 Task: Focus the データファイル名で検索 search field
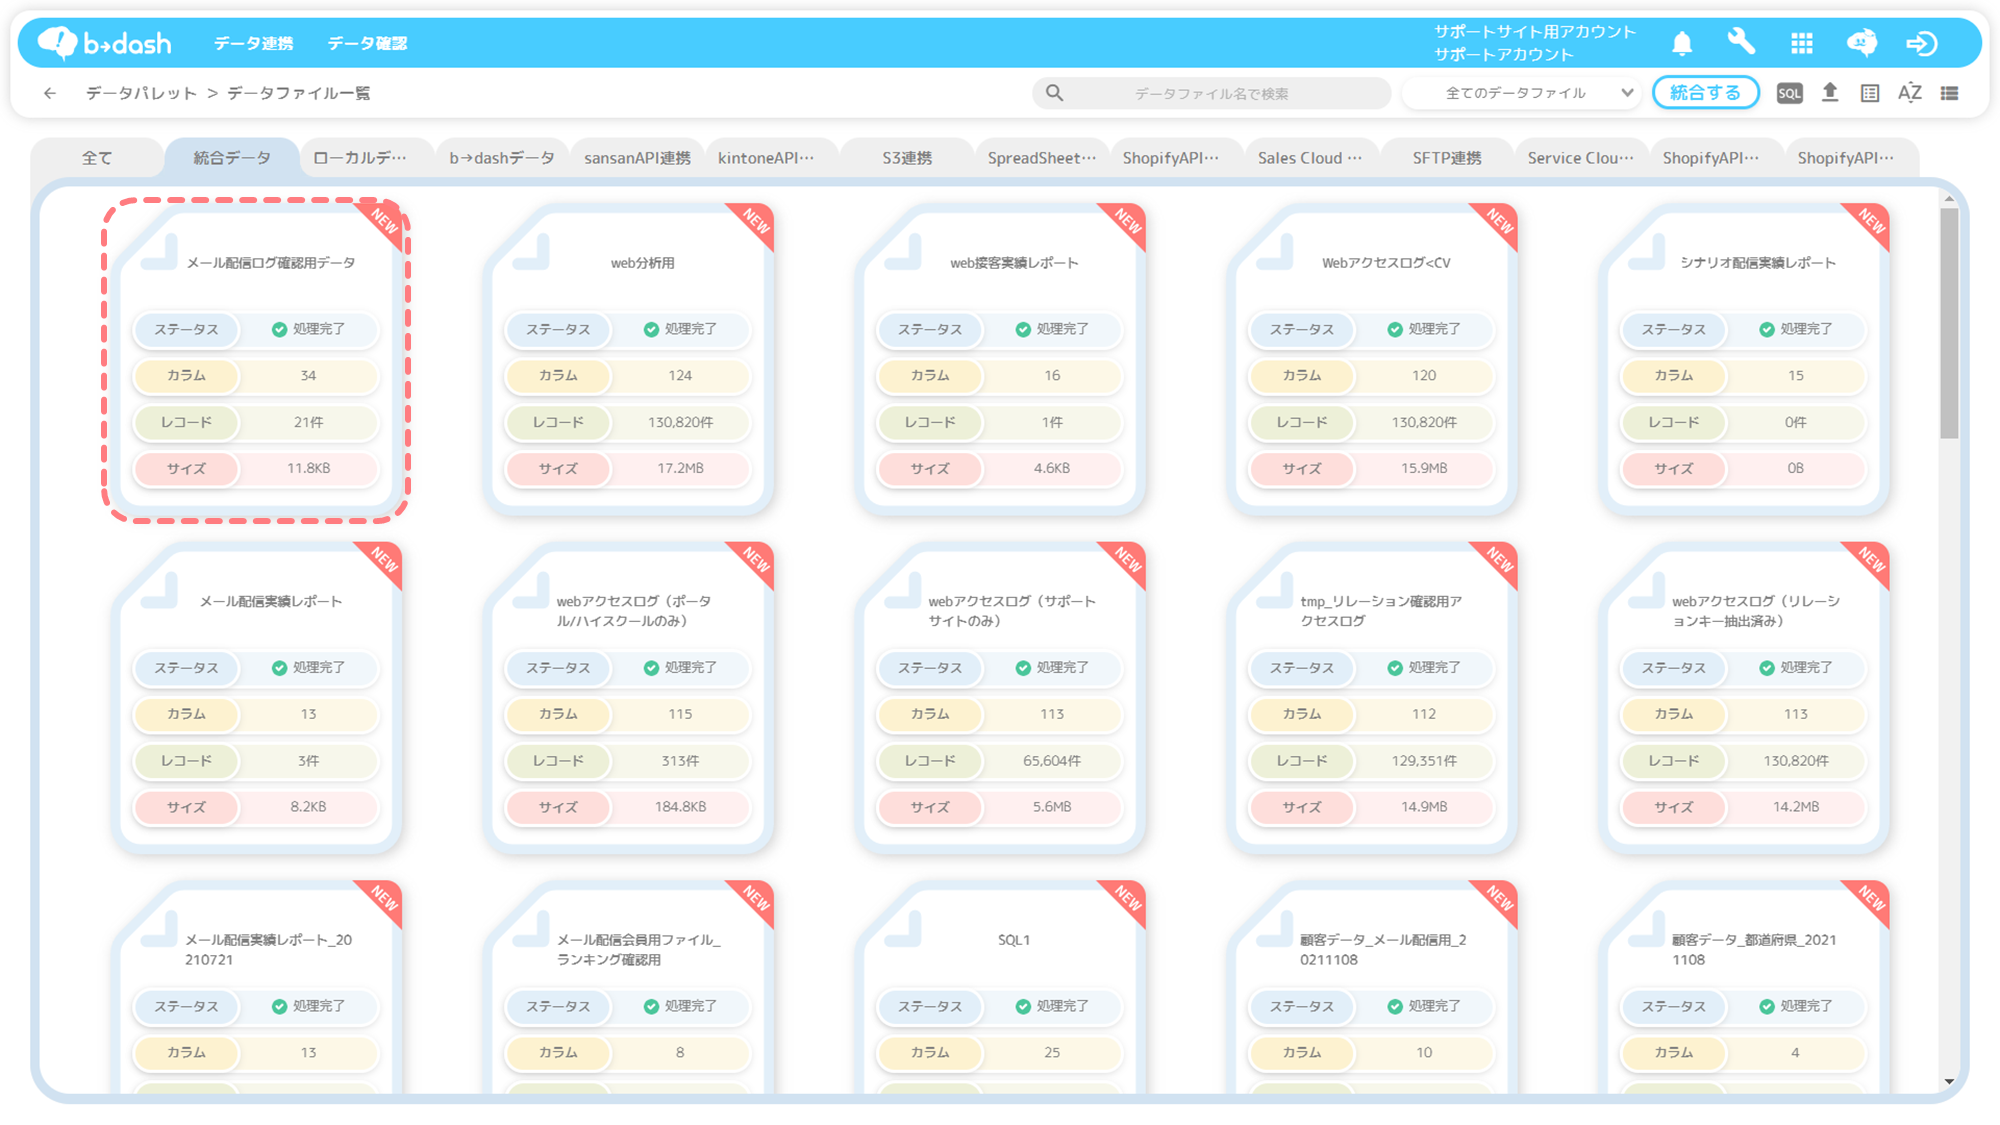pyautogui.click(x=1211, y=93)
